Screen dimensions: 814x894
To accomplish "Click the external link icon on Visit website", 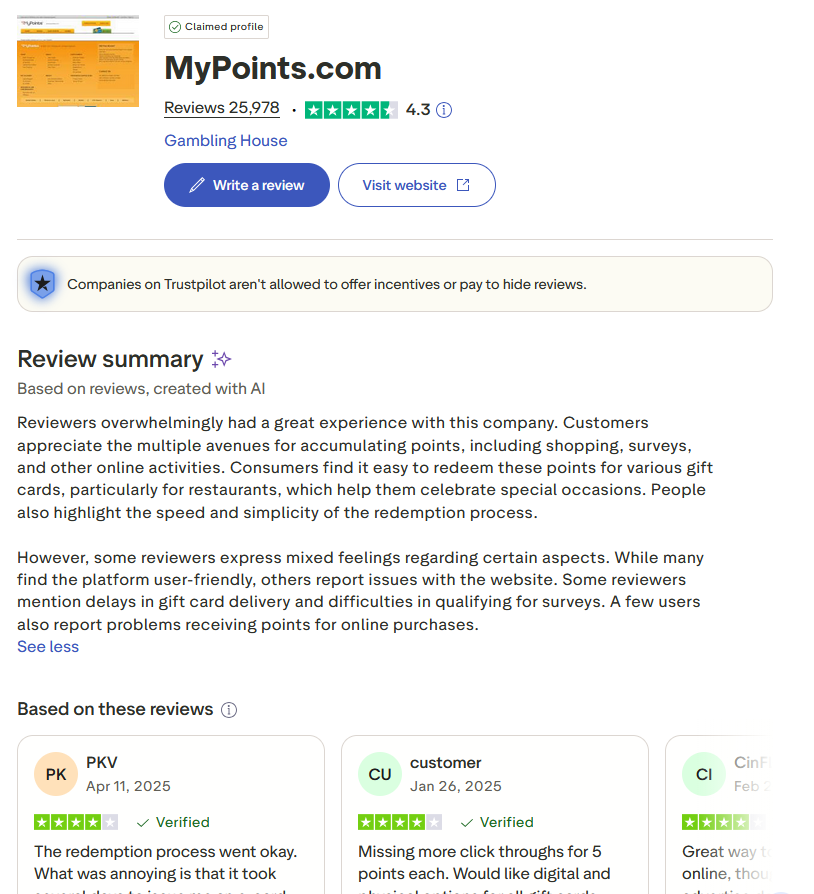I will click(x=463, y=185).
